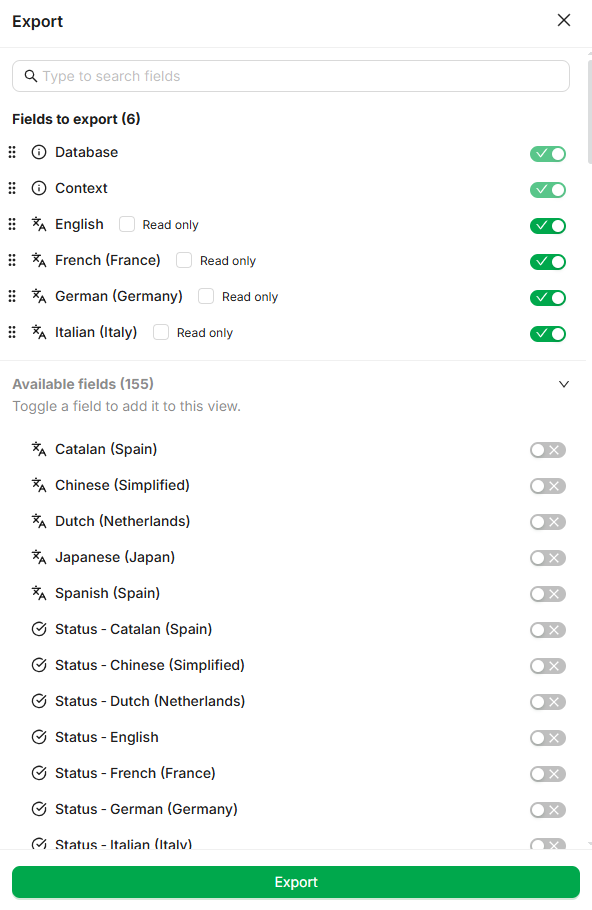The image size is (592, 910).
Task: Click the drag handle for Italian (Italy)
Action: (x=12, y=332)
